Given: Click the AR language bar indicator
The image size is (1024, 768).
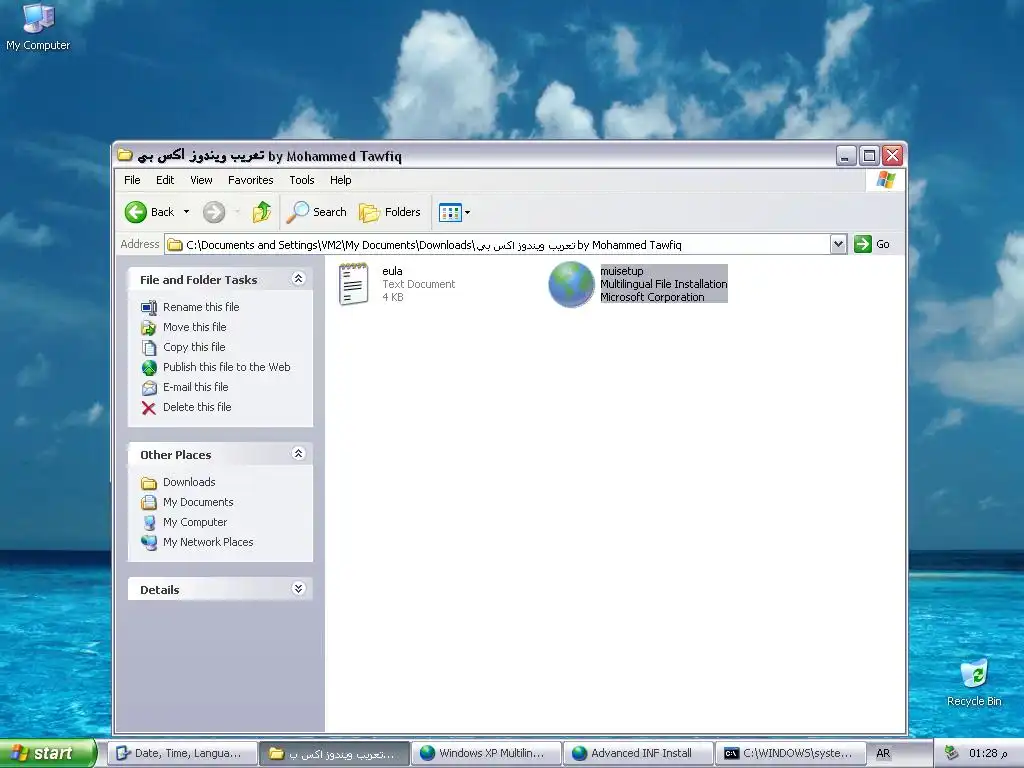Looking at the screenshot, I should (x=883, y=753).
